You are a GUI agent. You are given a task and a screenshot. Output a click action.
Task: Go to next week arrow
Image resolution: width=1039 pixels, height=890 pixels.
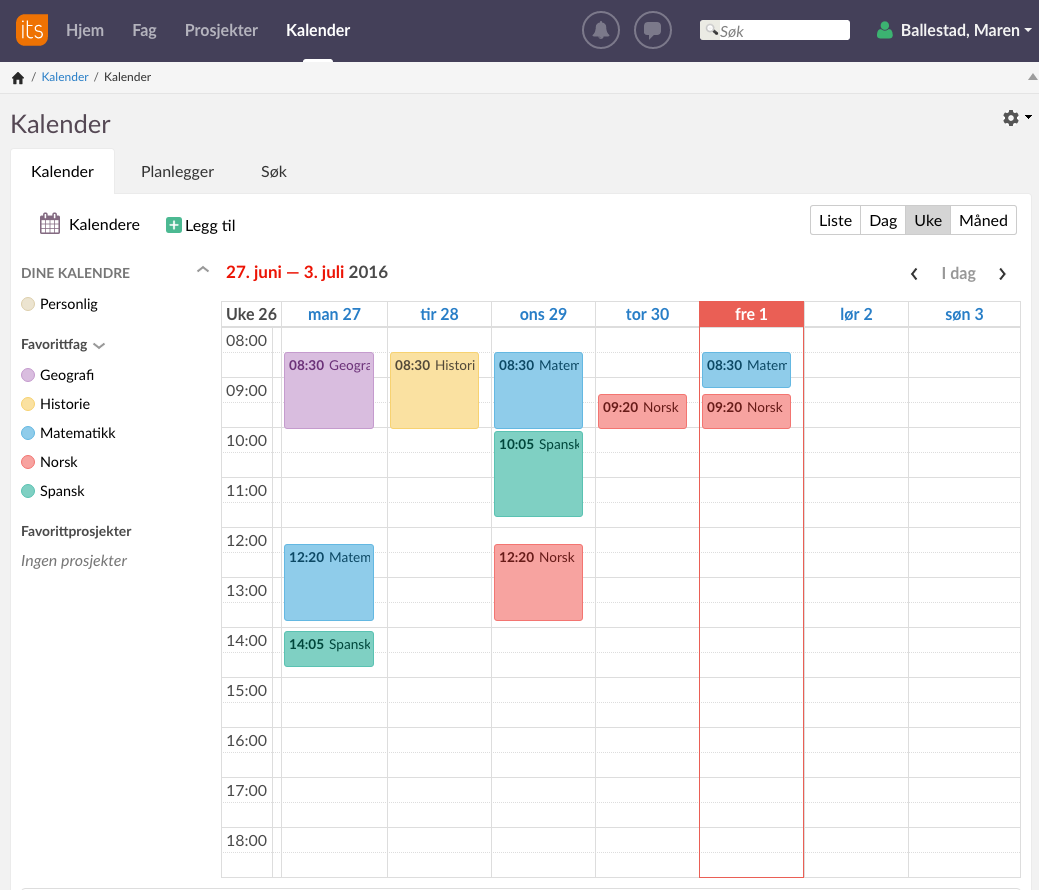[1003, 274]
